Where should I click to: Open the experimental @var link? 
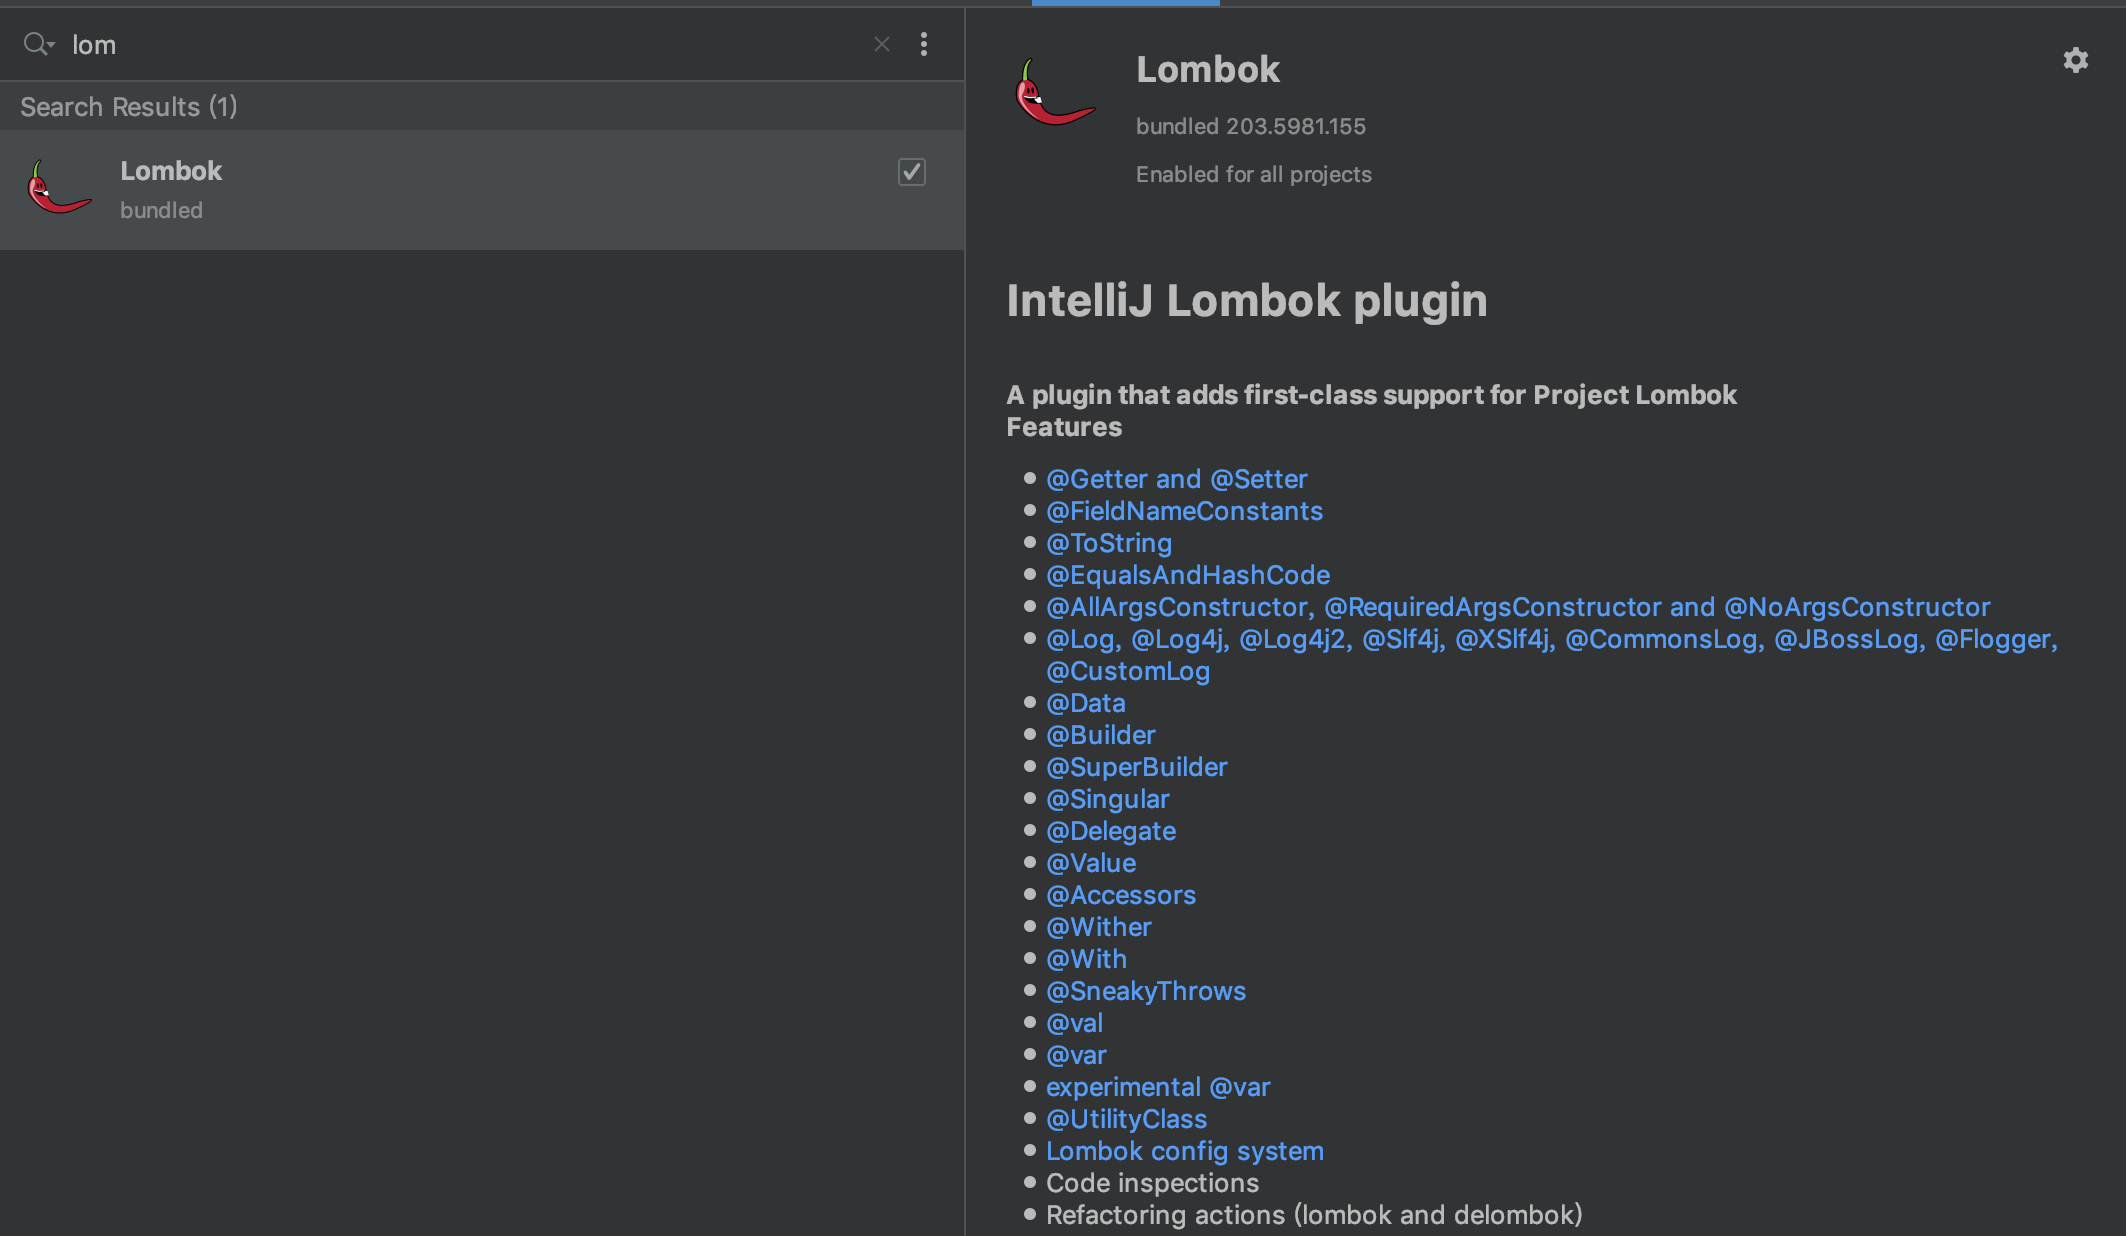(1157, 1087)
